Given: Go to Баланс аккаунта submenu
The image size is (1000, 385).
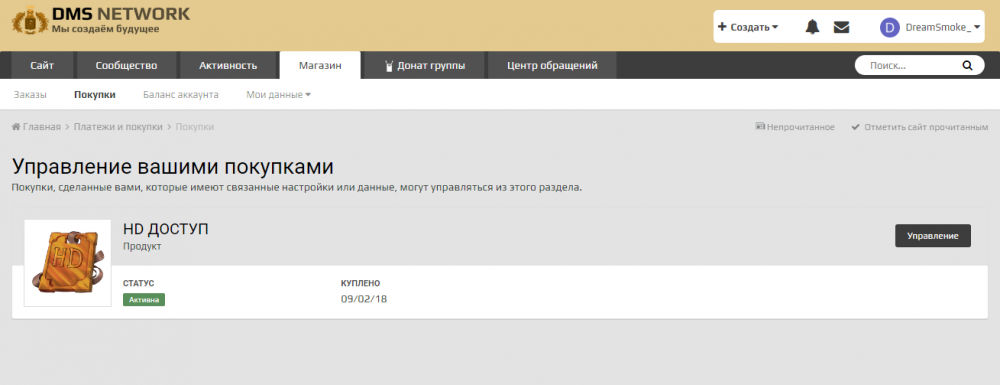Looking at the screenshot, I should point(181,94).
